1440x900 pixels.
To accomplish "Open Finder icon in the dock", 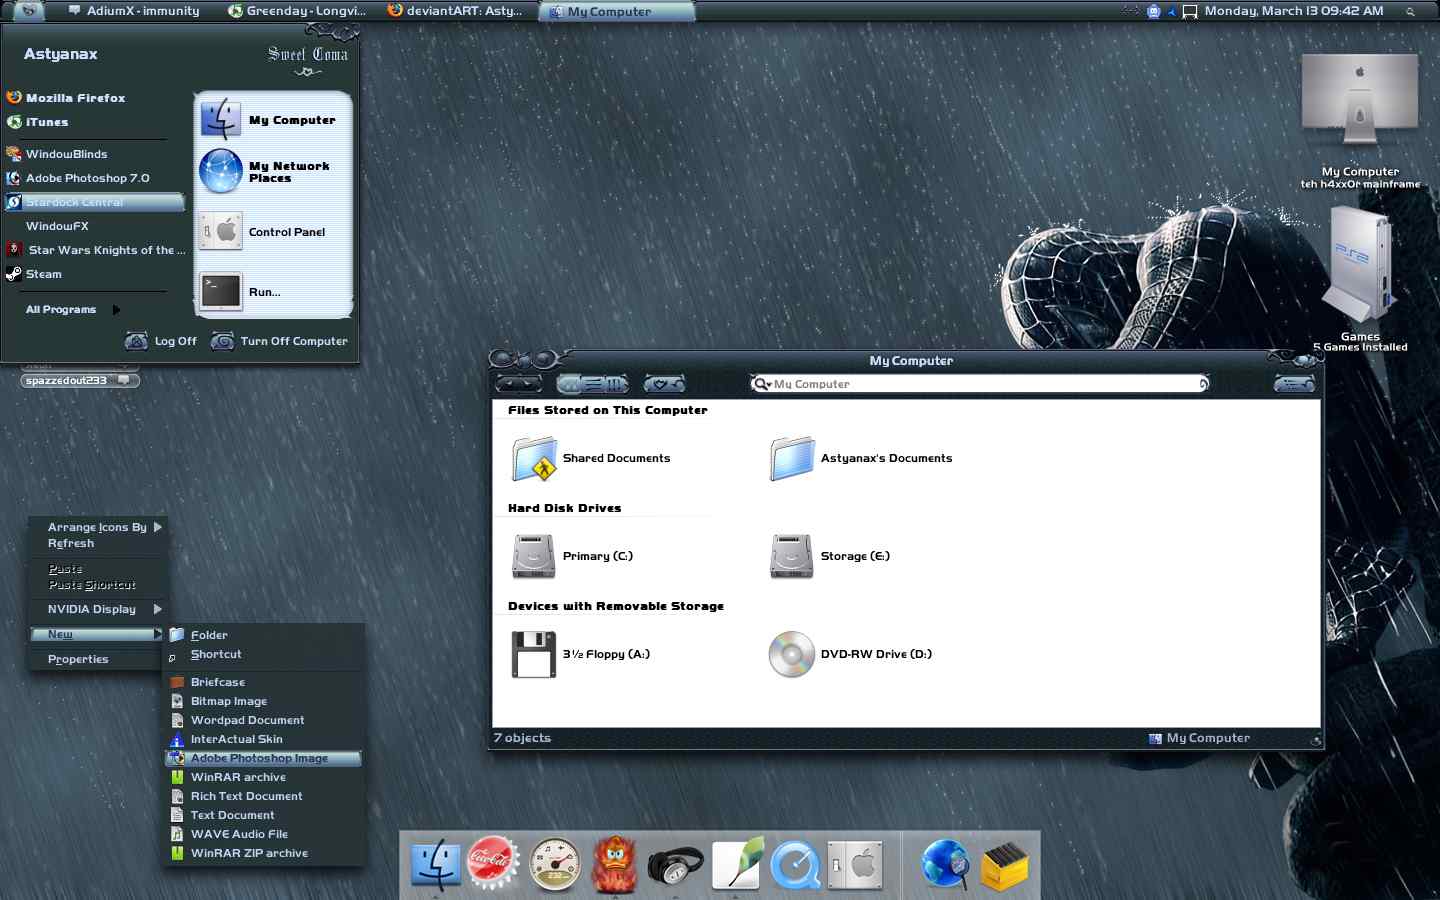I will [x=436, y=864].
